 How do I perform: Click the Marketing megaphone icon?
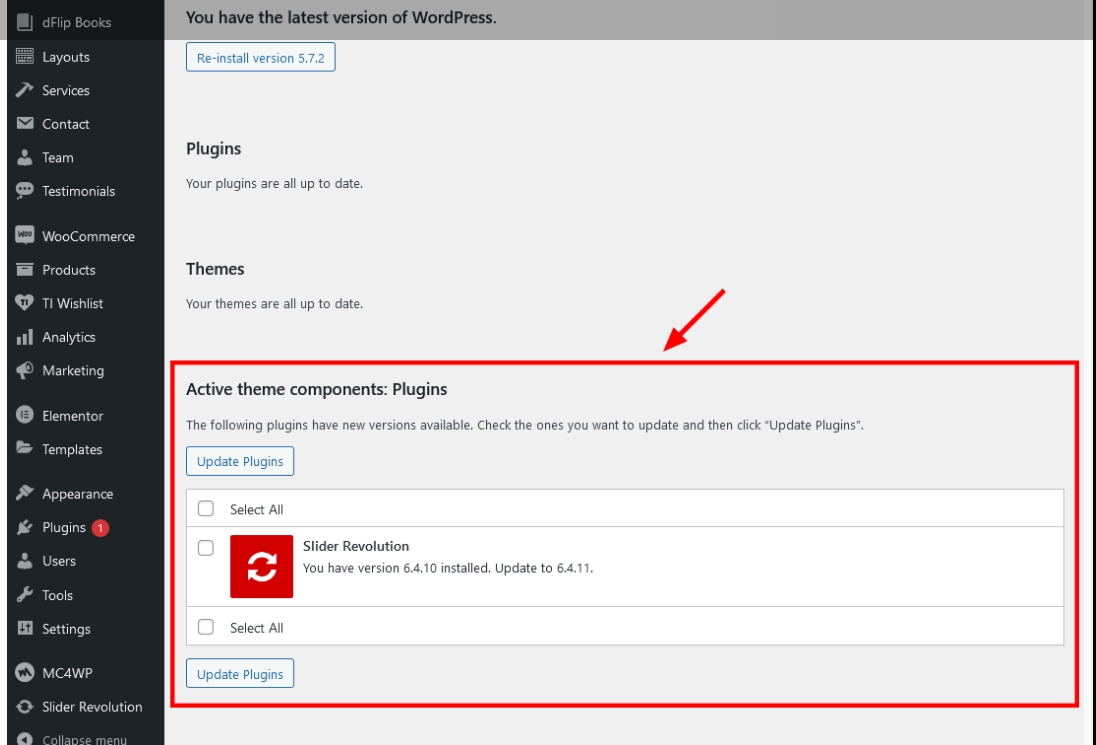[x=24, y=370]
